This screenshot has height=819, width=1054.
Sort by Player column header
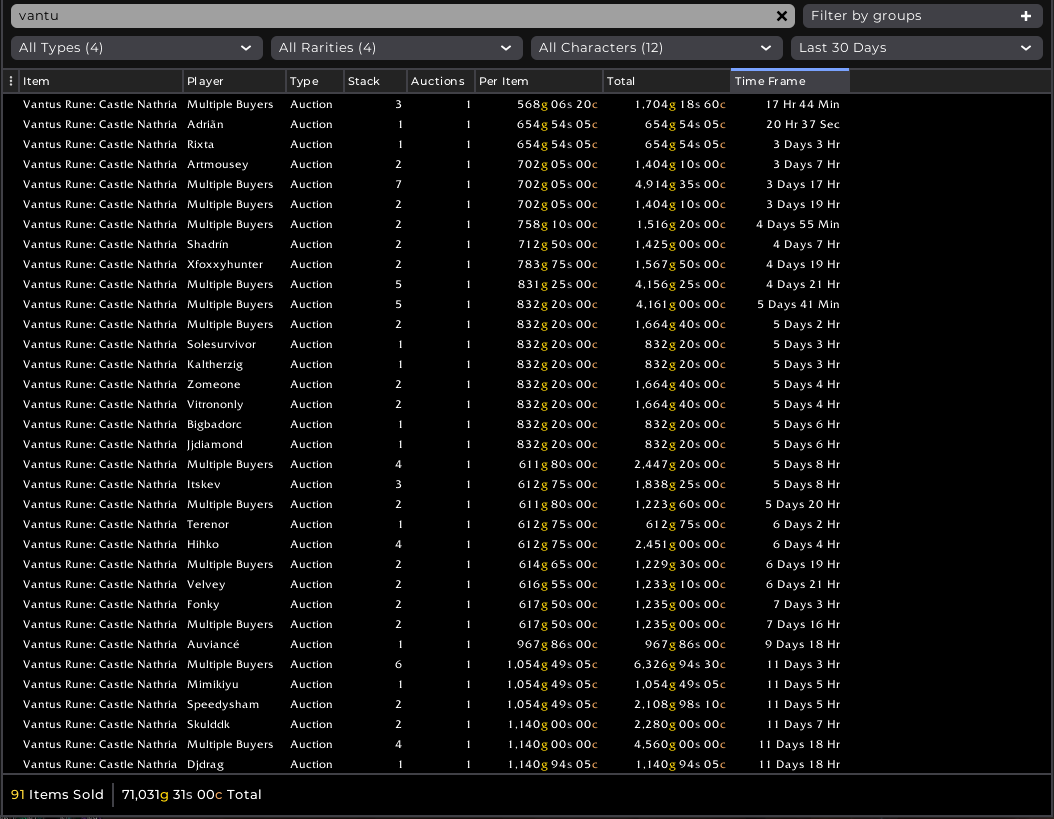(234, 81)
